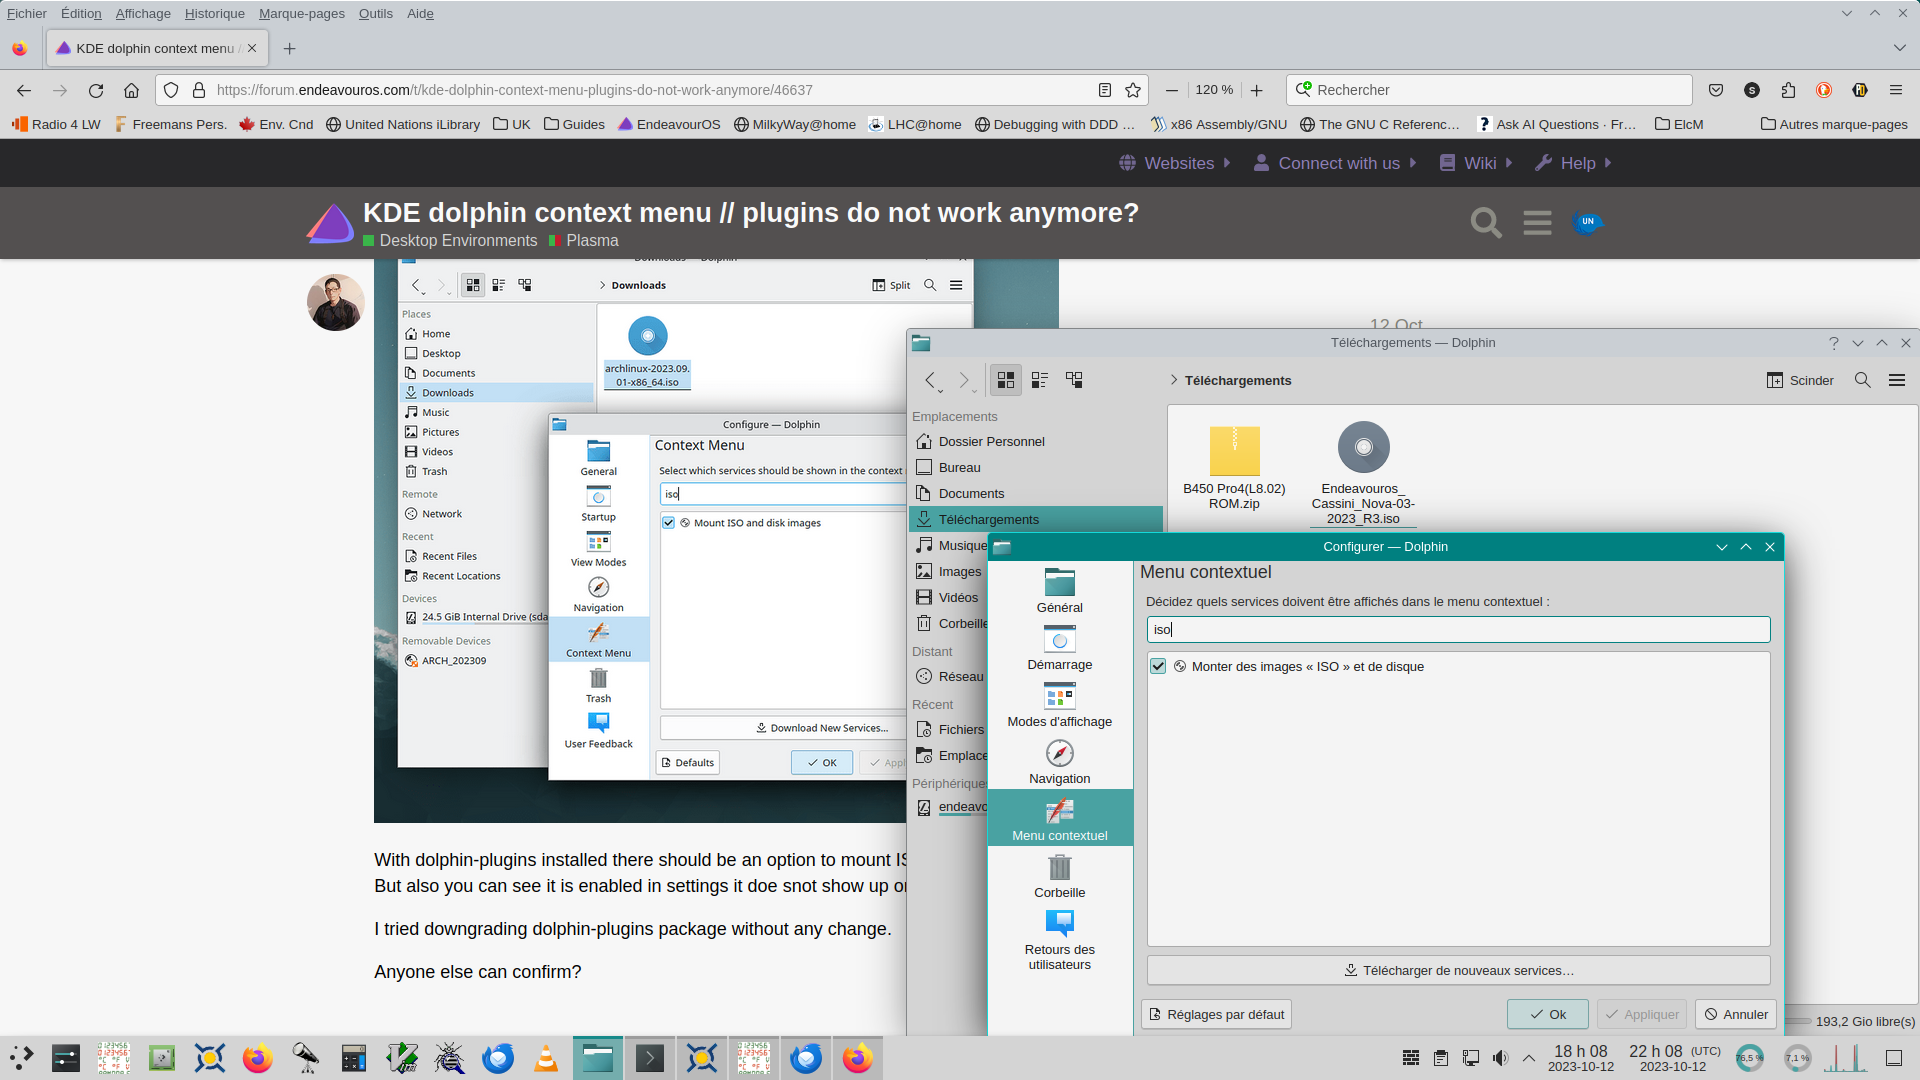
Task: Reload the Firefox page
Action: click(x=96, y=90)
